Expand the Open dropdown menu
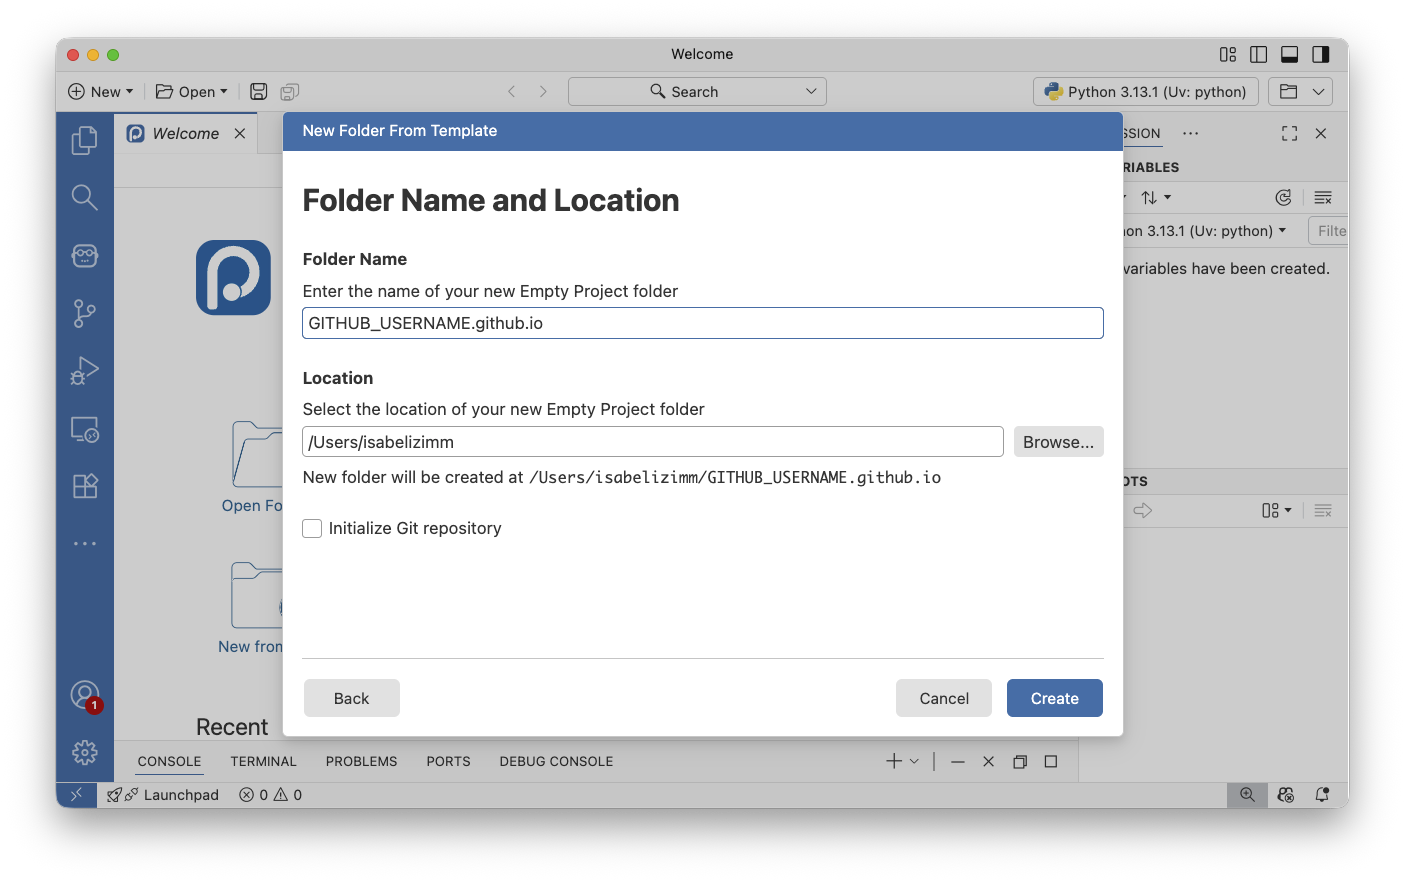Viewport: 1405px width, 882px height. tap(191, 92)
